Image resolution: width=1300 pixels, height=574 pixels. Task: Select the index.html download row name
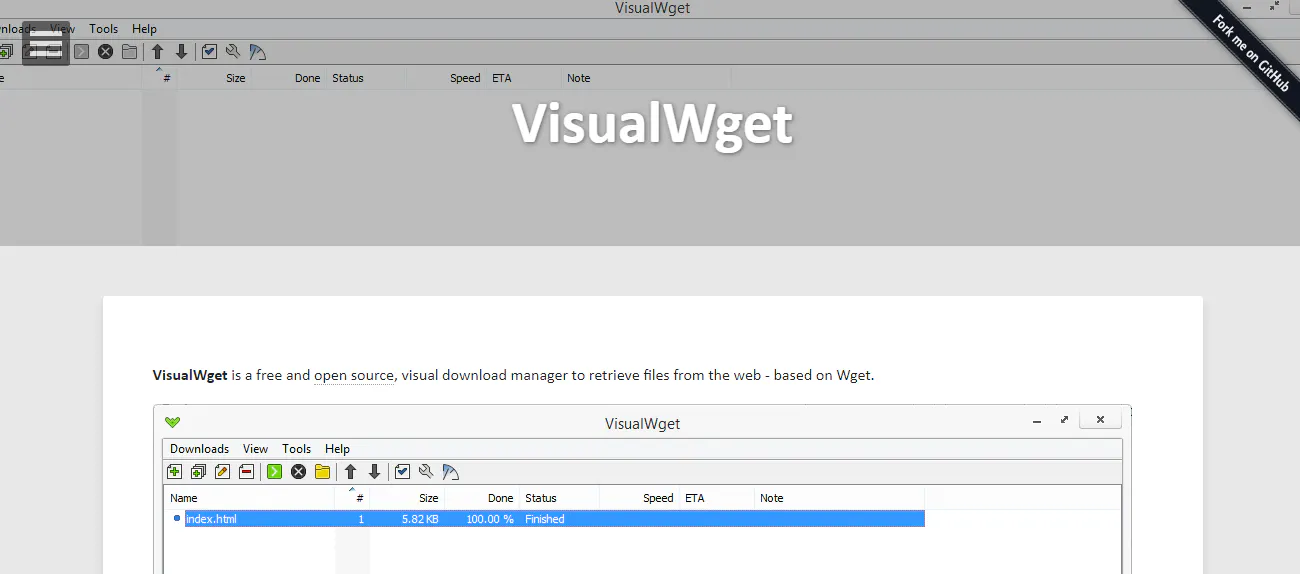tap(211, 519)
